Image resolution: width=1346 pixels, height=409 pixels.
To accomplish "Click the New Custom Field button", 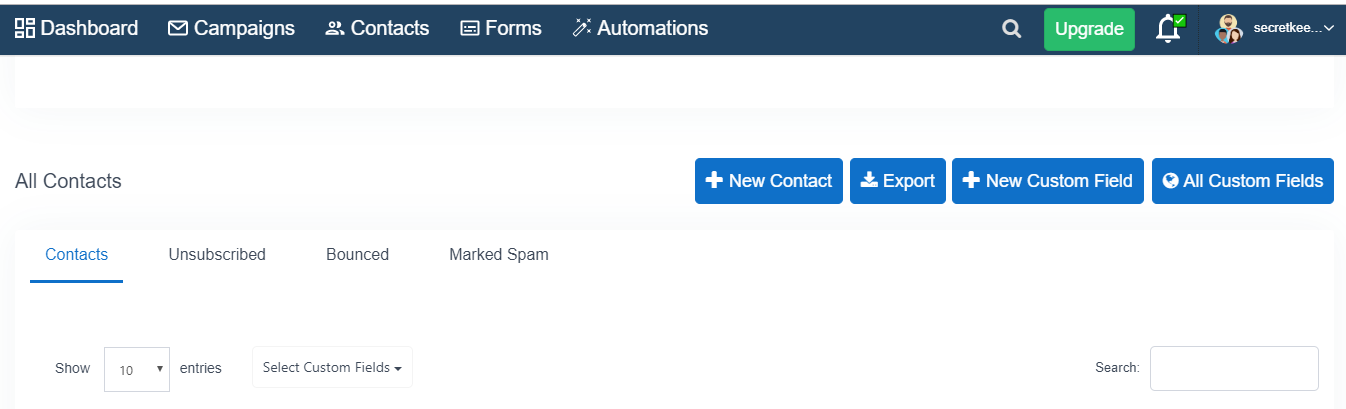I will tap(1048, 181).
